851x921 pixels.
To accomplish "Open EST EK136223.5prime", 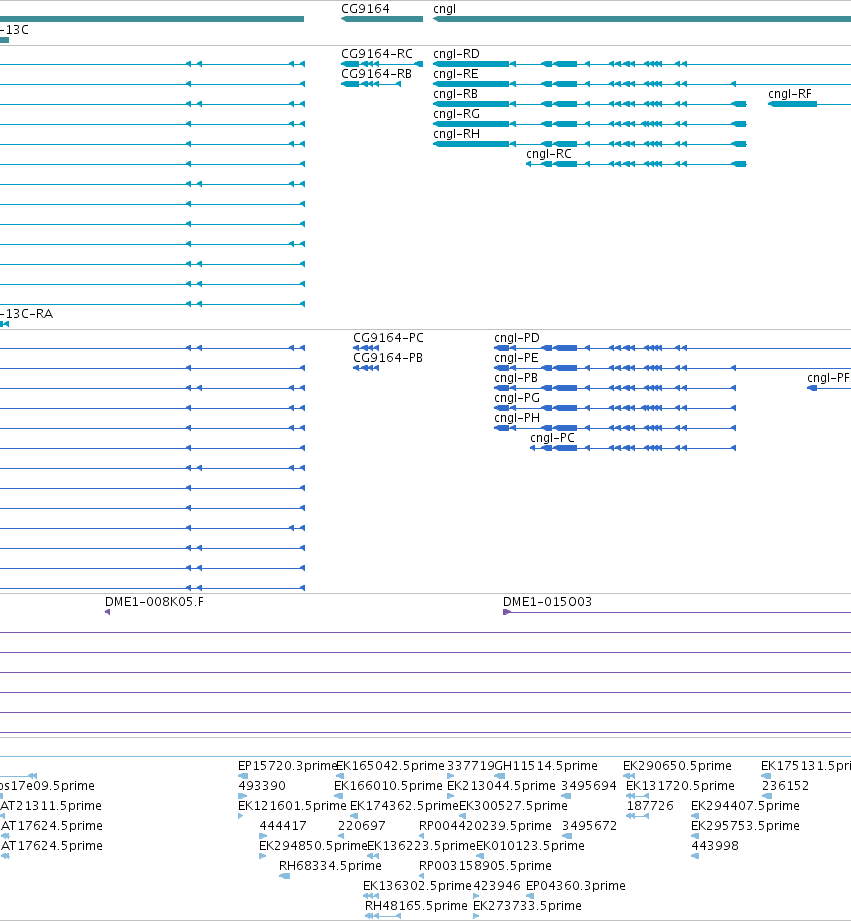I will coord(421,845).
